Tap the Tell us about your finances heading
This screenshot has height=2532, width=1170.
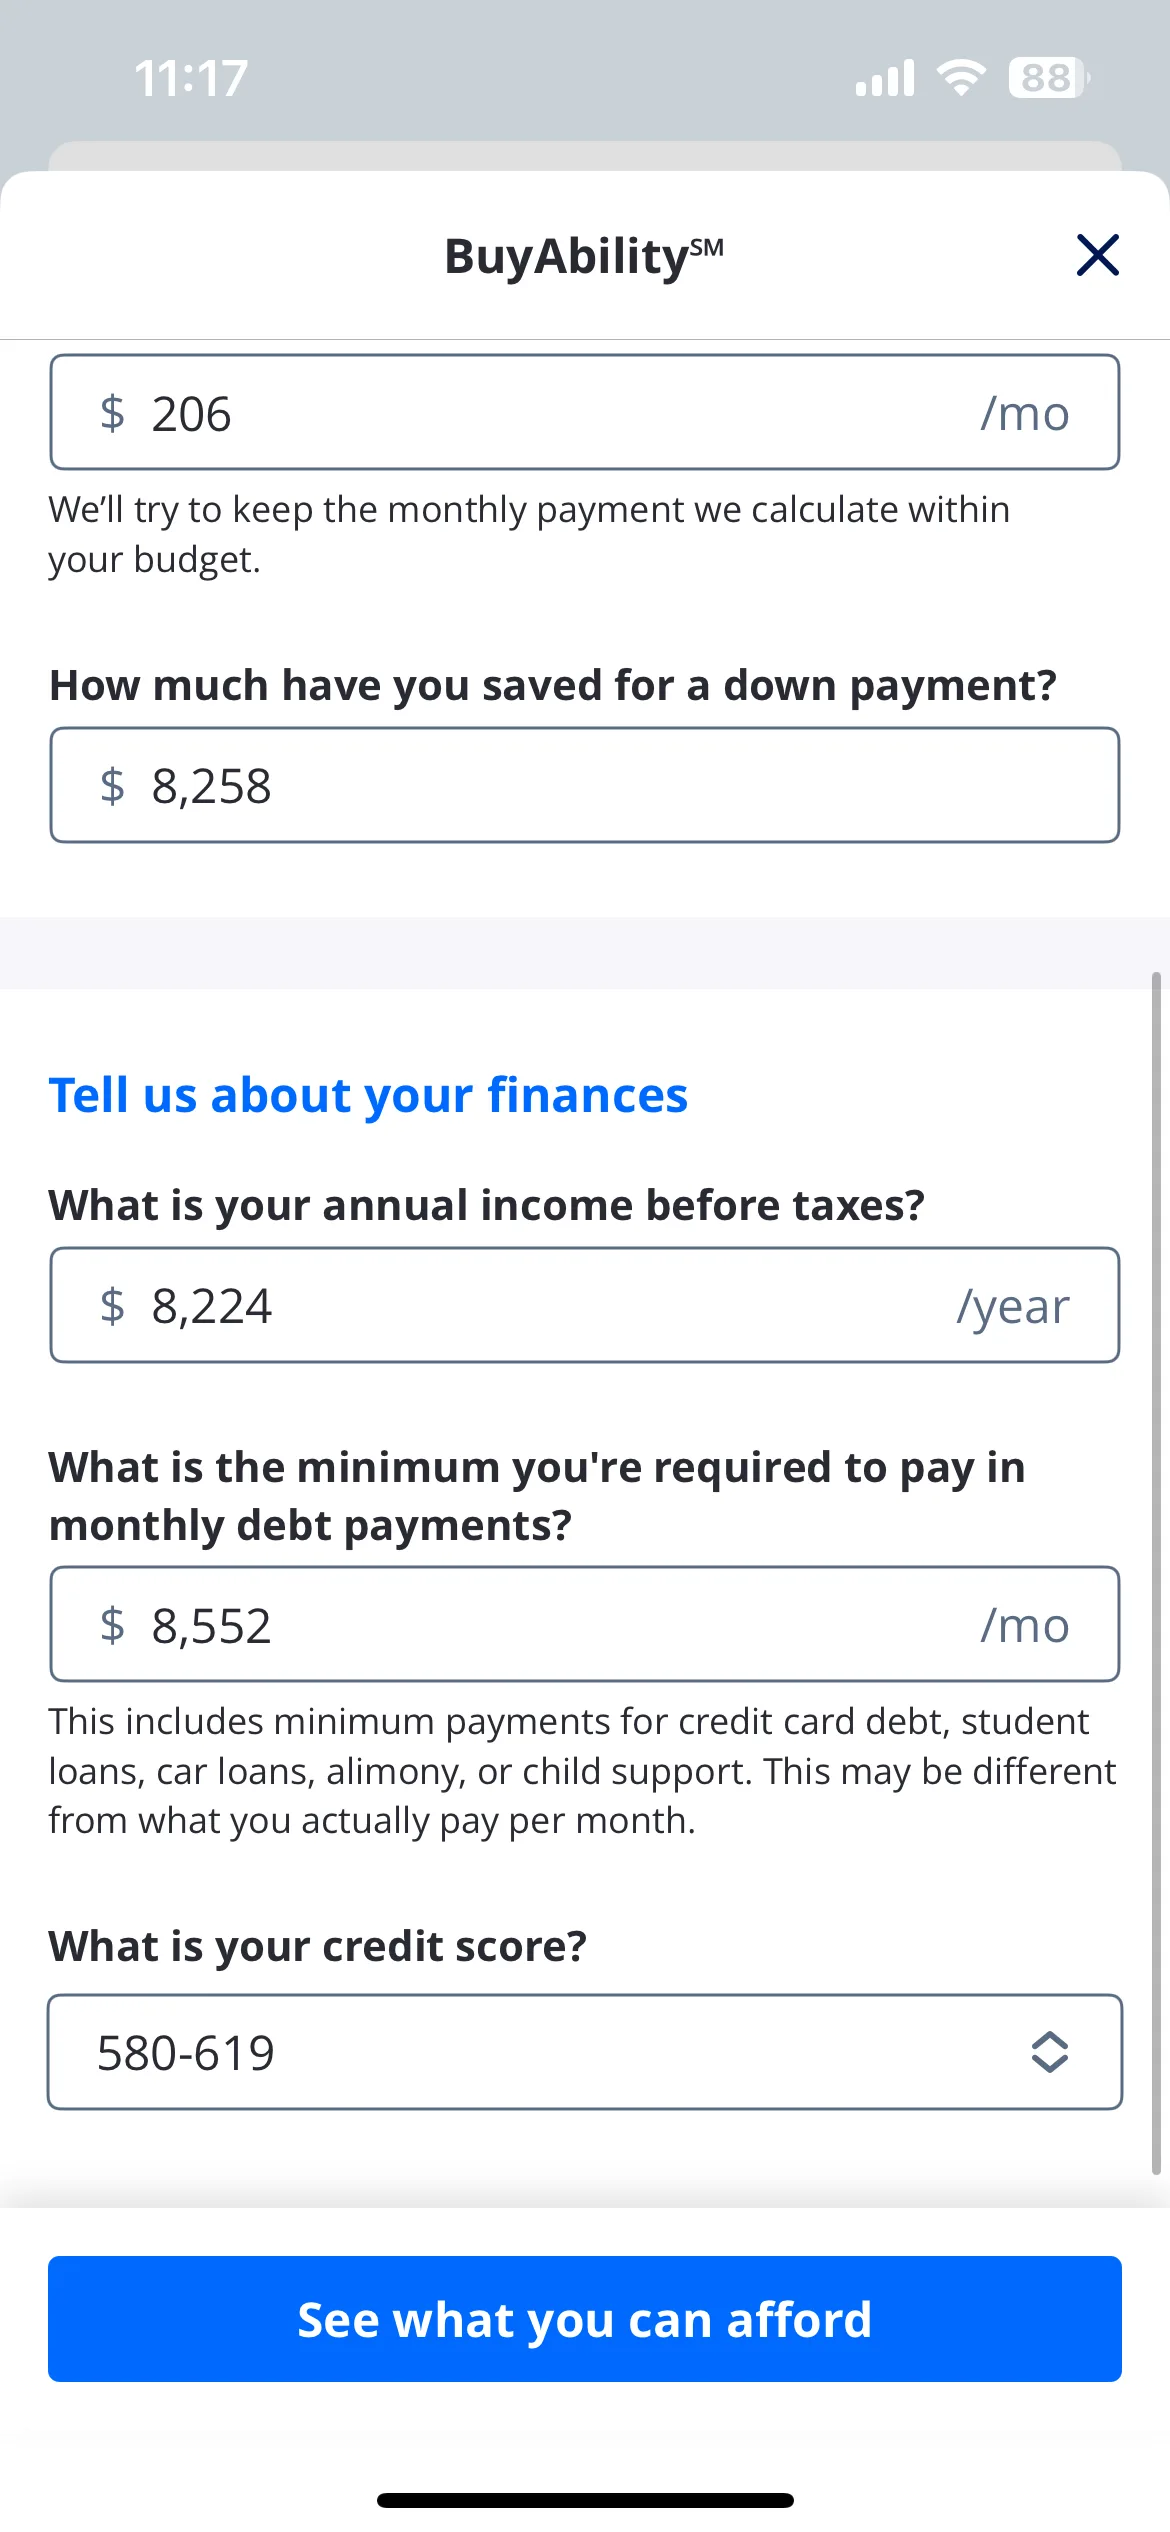click(x=368, y=1095)
